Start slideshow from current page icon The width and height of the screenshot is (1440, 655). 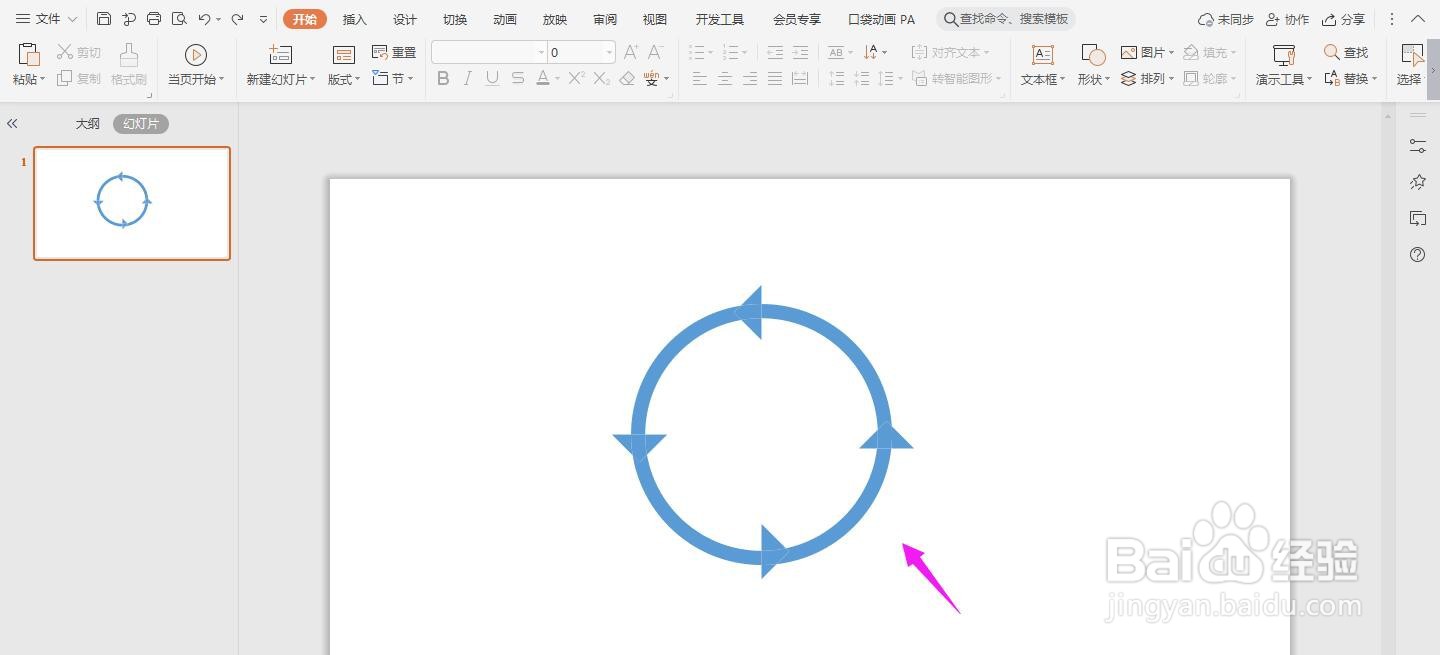[196, 55]
